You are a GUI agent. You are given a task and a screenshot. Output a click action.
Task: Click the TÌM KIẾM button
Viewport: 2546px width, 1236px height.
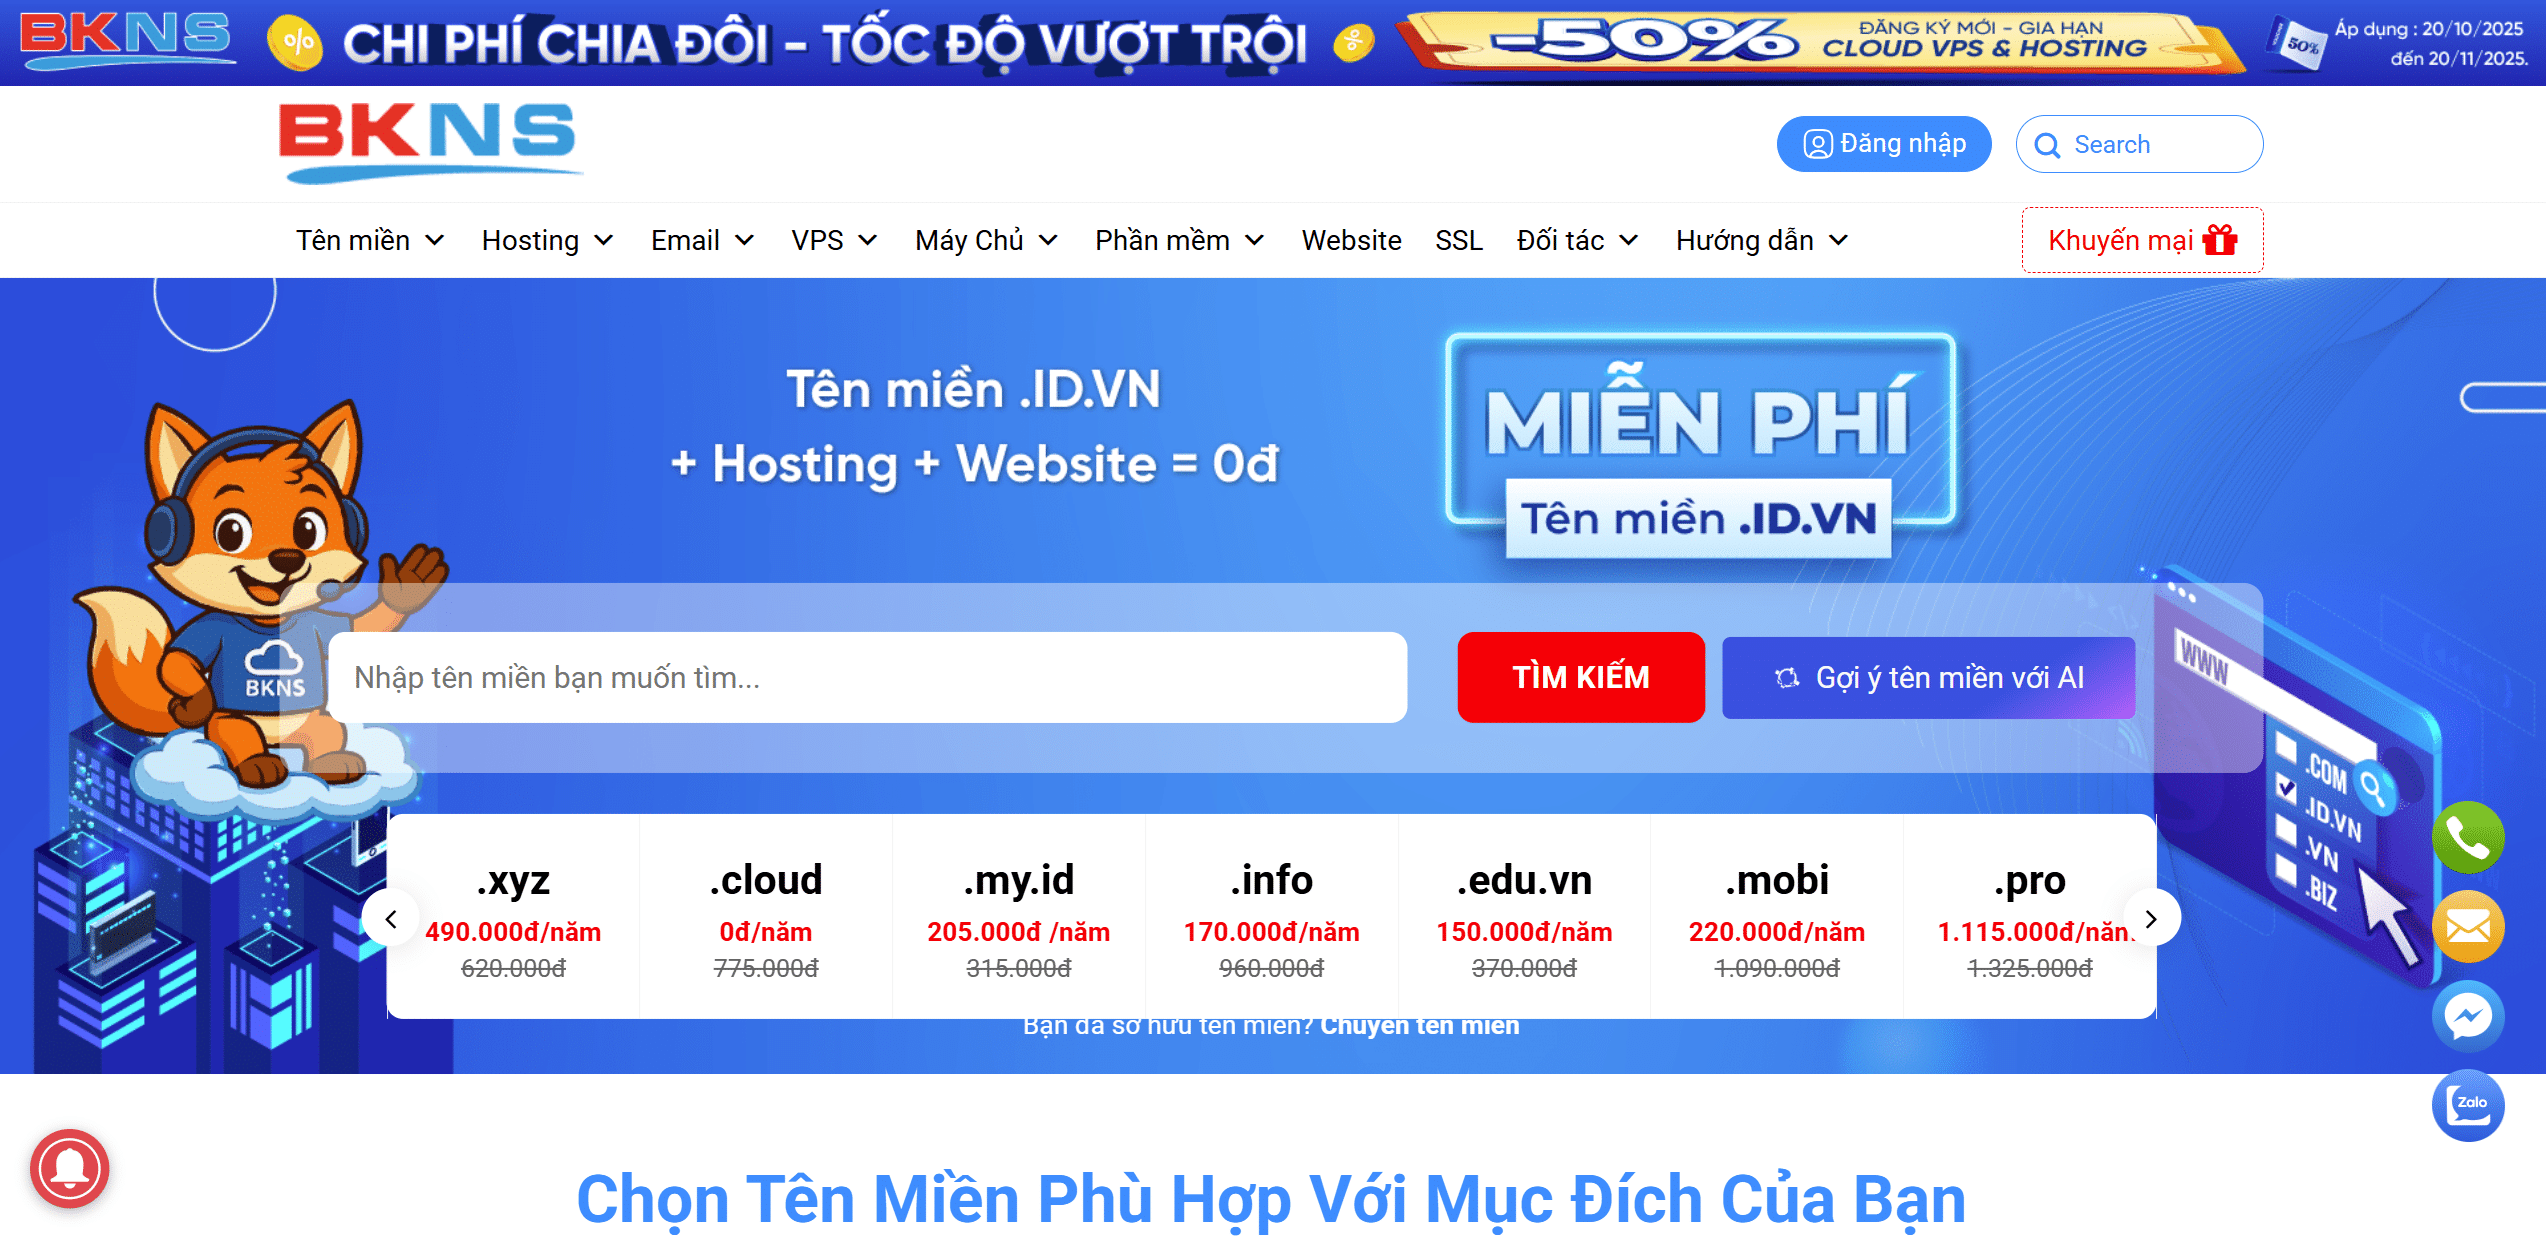[x=1581, y=677]
